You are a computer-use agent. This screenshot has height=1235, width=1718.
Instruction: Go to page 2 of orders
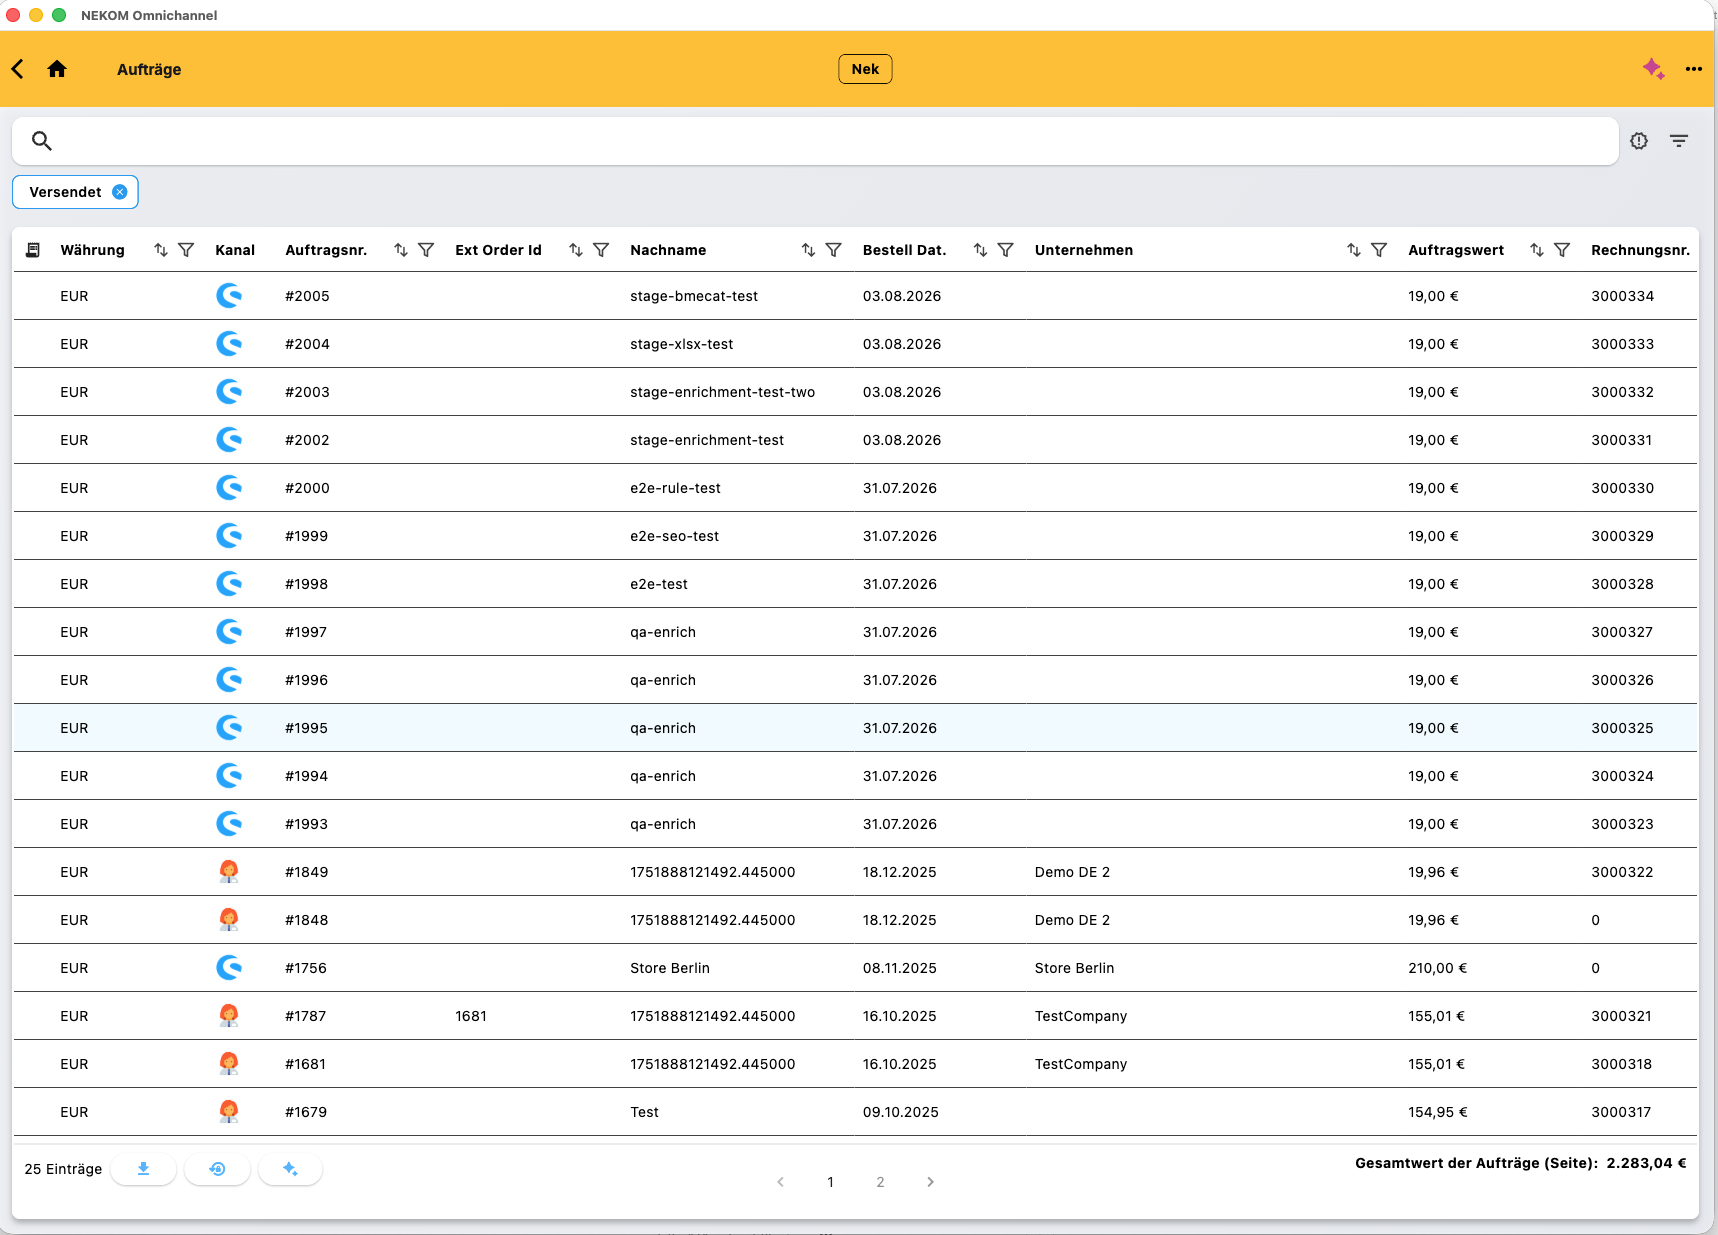click(880, 1182)
